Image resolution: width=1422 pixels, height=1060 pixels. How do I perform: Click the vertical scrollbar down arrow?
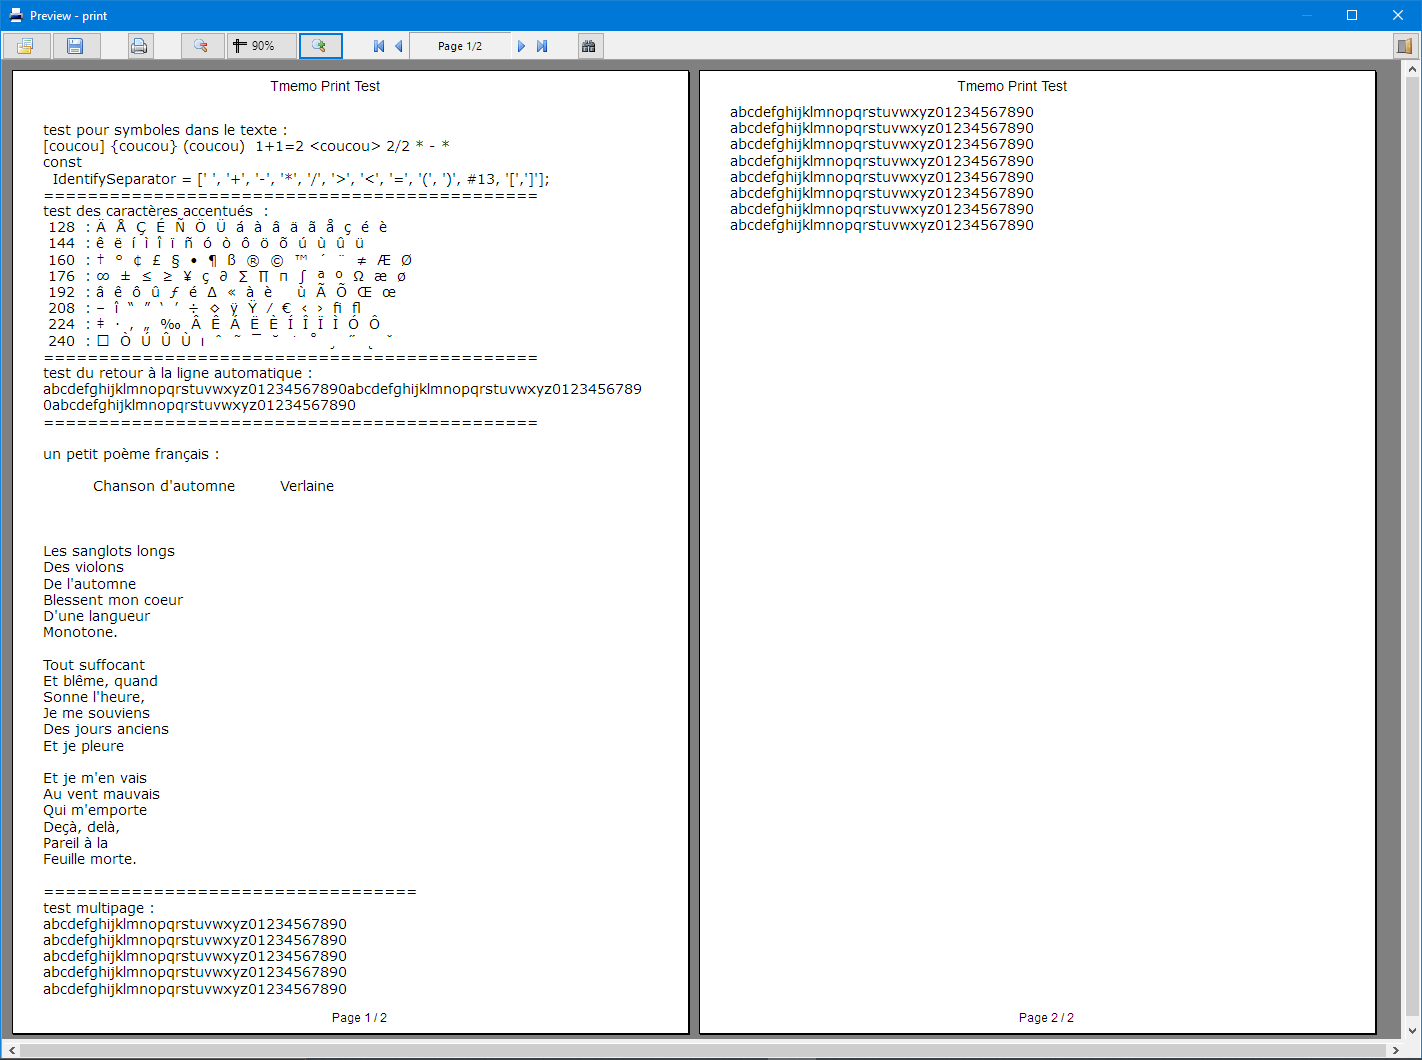1413,1031
